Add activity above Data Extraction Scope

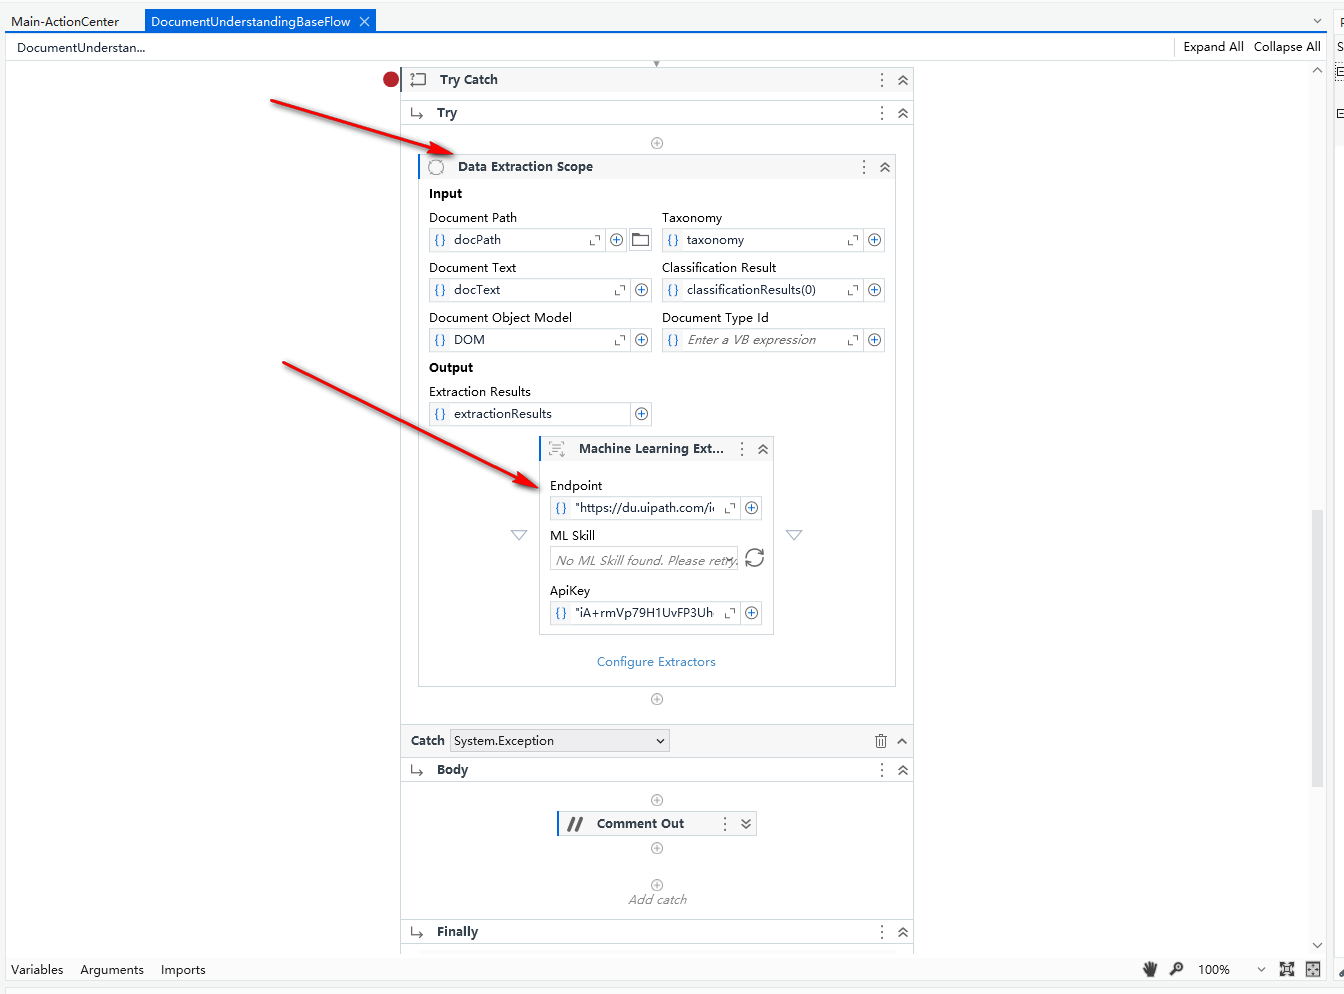[x=657, y=143]
